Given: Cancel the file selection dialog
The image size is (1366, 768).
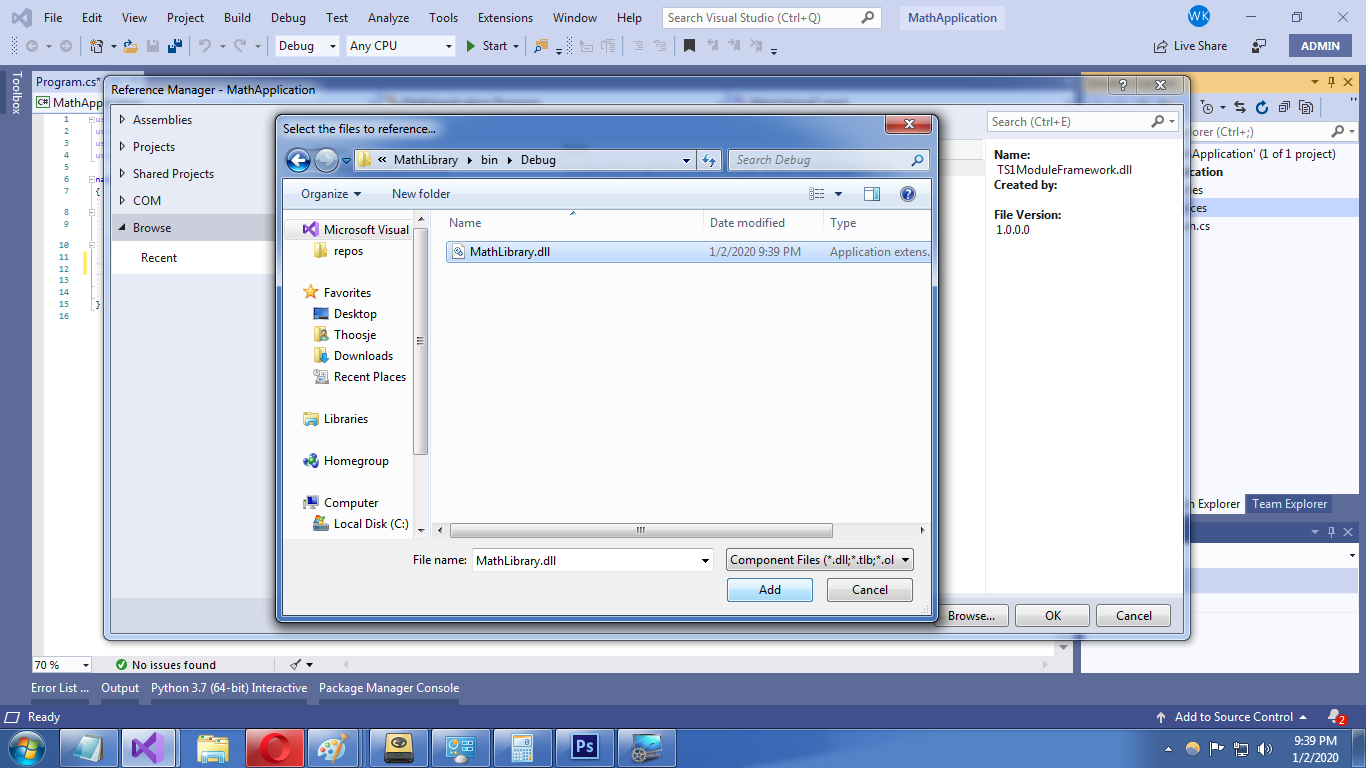Looking at the screenshot, I should (x=870, y=590).
